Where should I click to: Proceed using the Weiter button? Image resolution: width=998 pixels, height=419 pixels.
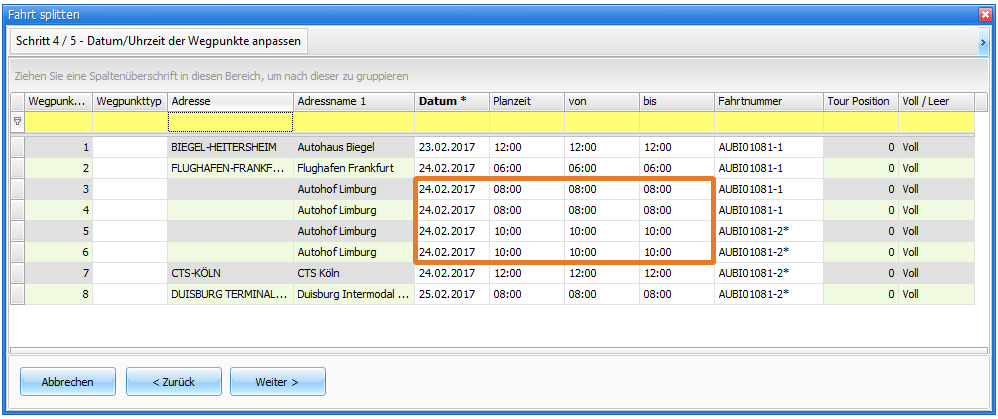tap(277, 382)
